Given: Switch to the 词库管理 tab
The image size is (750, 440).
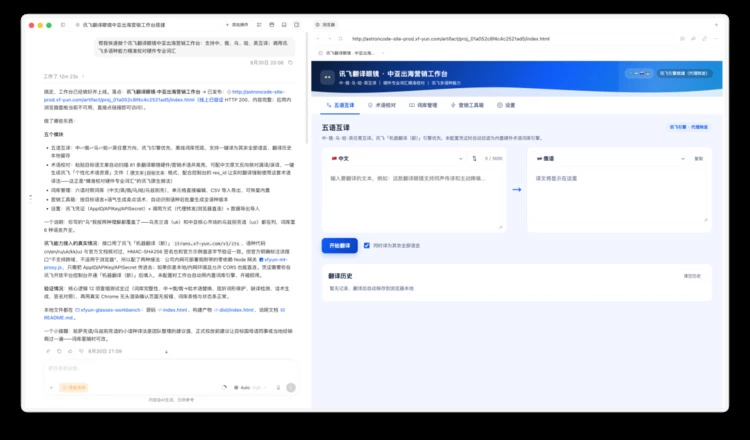Looking at the screenshot, I should click(x=423, y=105).
